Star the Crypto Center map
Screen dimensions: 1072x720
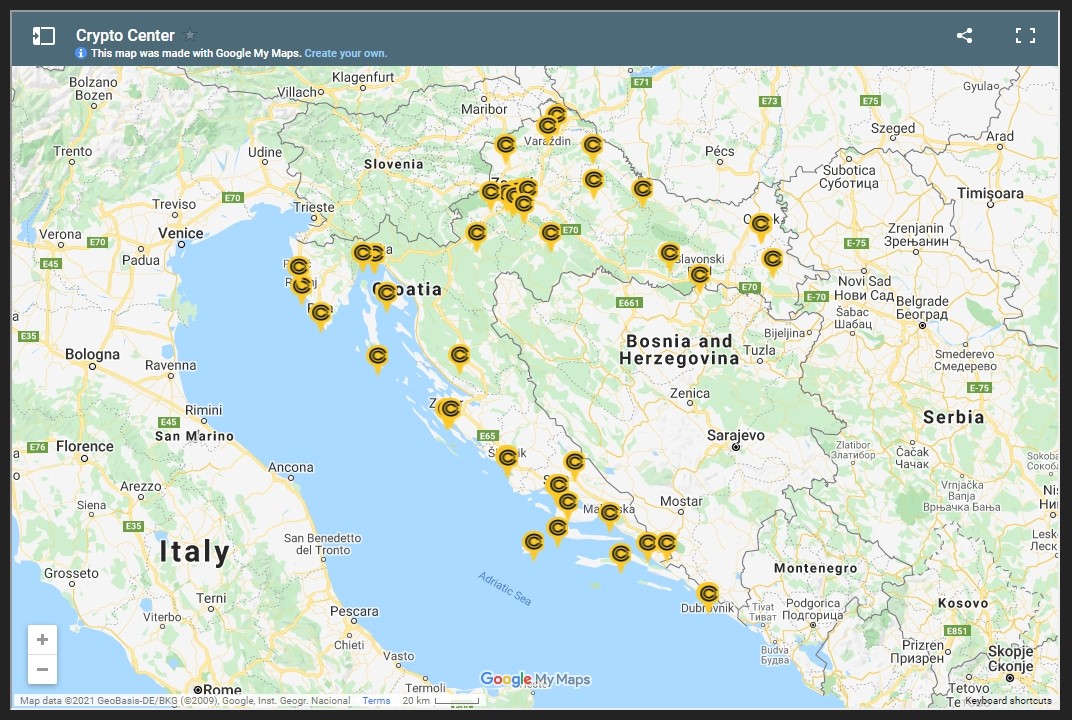tap(190, 35)
